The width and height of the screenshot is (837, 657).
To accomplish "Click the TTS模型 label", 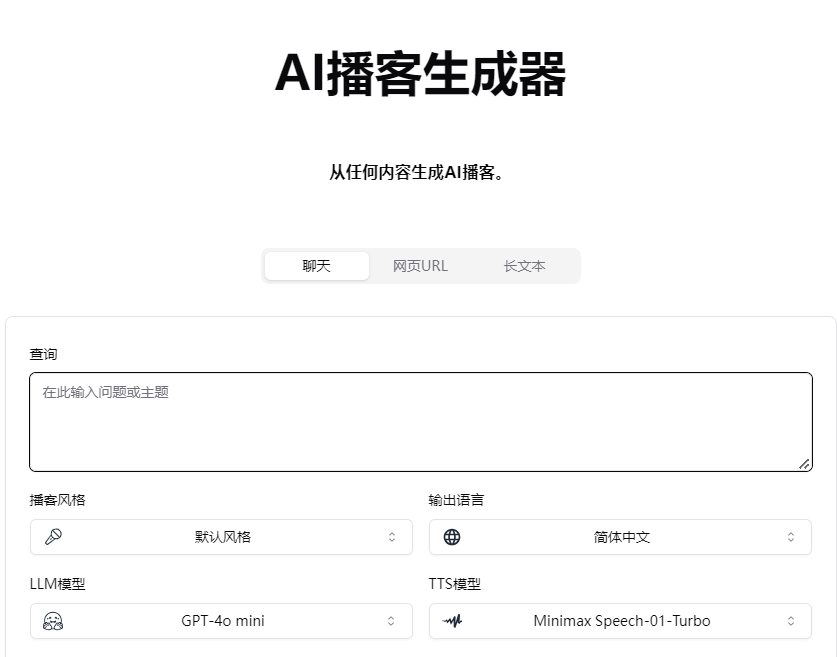I will click(x=455, y=584).
